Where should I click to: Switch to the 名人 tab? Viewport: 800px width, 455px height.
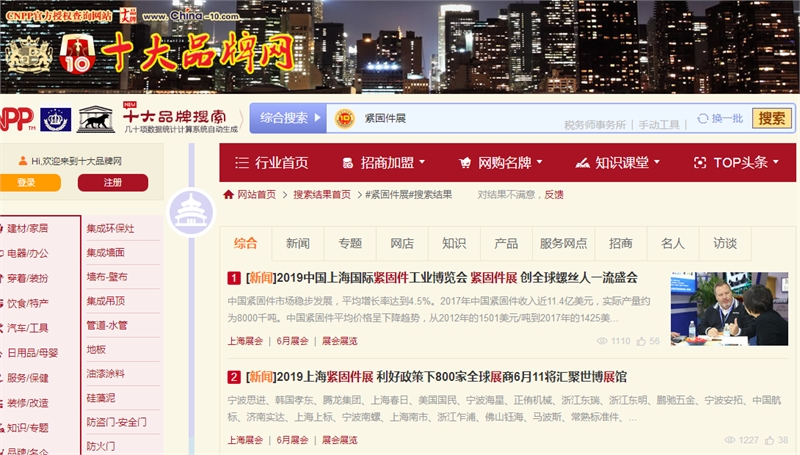coord(673,244)
